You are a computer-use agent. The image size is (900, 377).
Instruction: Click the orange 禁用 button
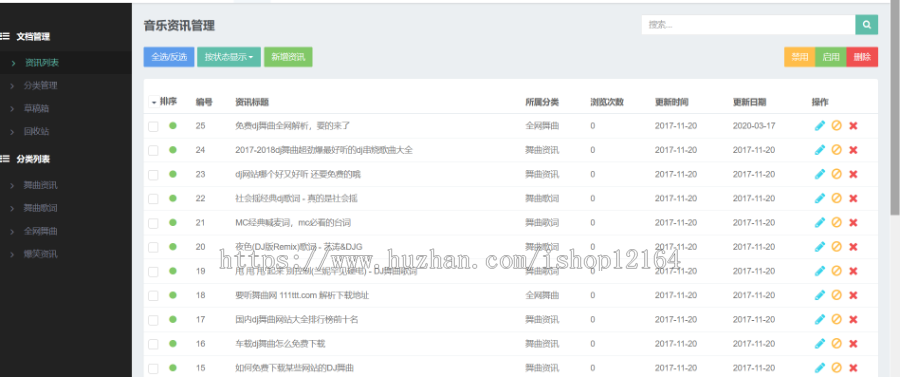800,57
